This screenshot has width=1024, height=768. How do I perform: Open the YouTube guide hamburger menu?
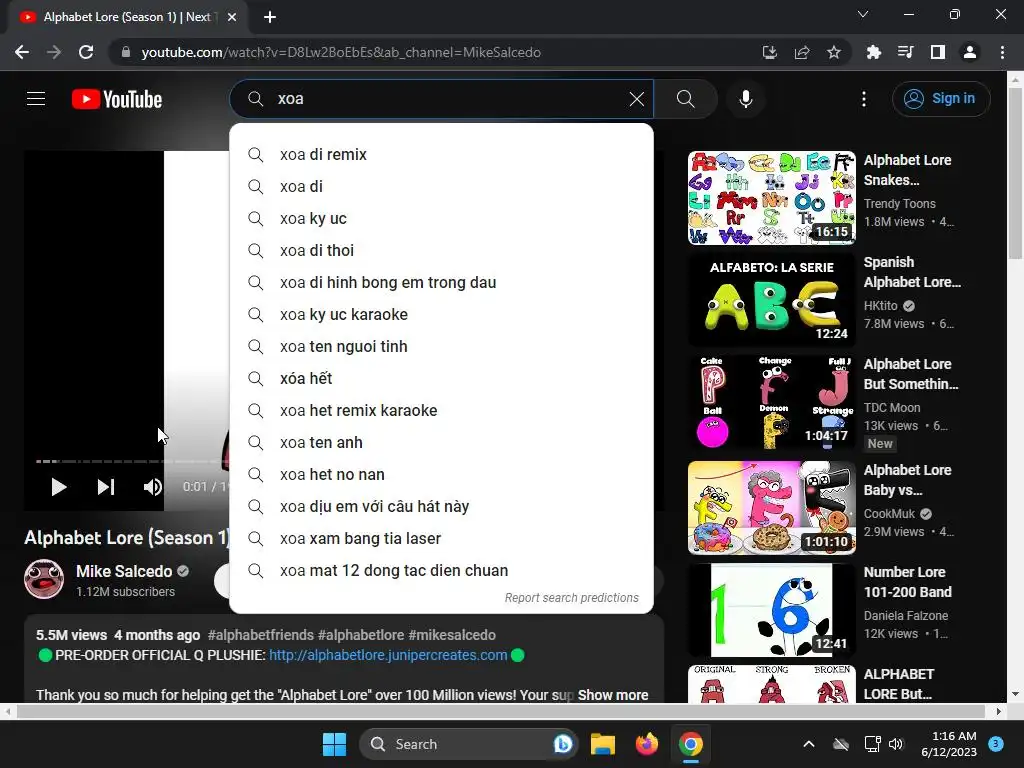pos(36,99)
